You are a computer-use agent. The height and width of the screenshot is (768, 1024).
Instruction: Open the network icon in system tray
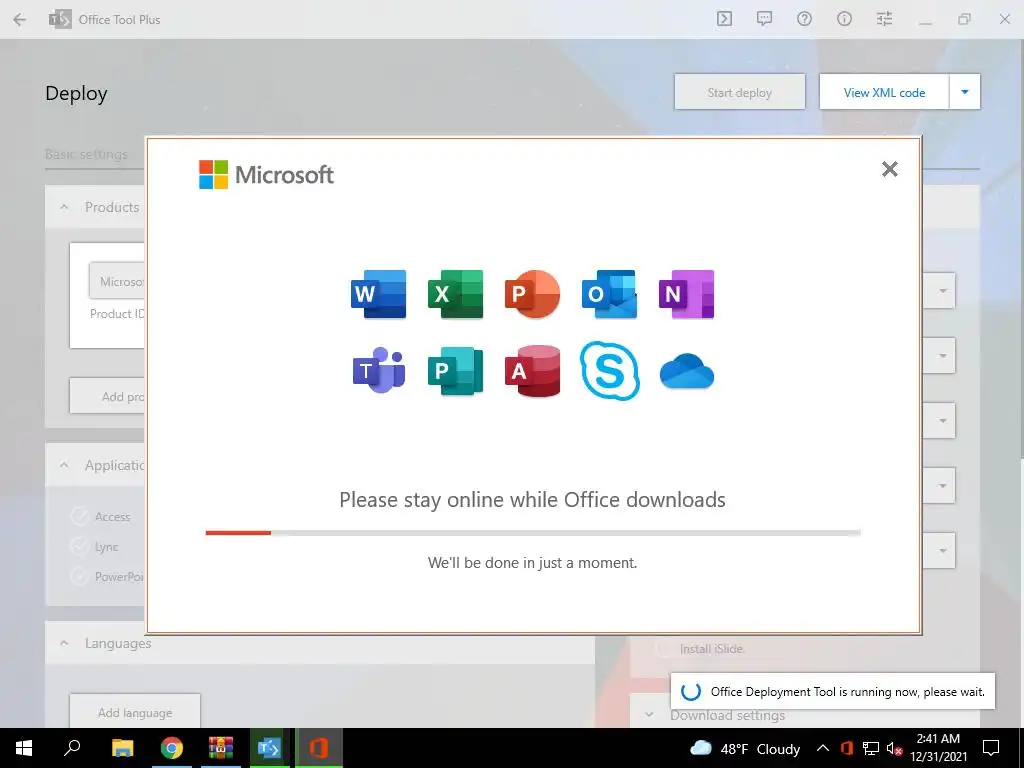(871, 748)
